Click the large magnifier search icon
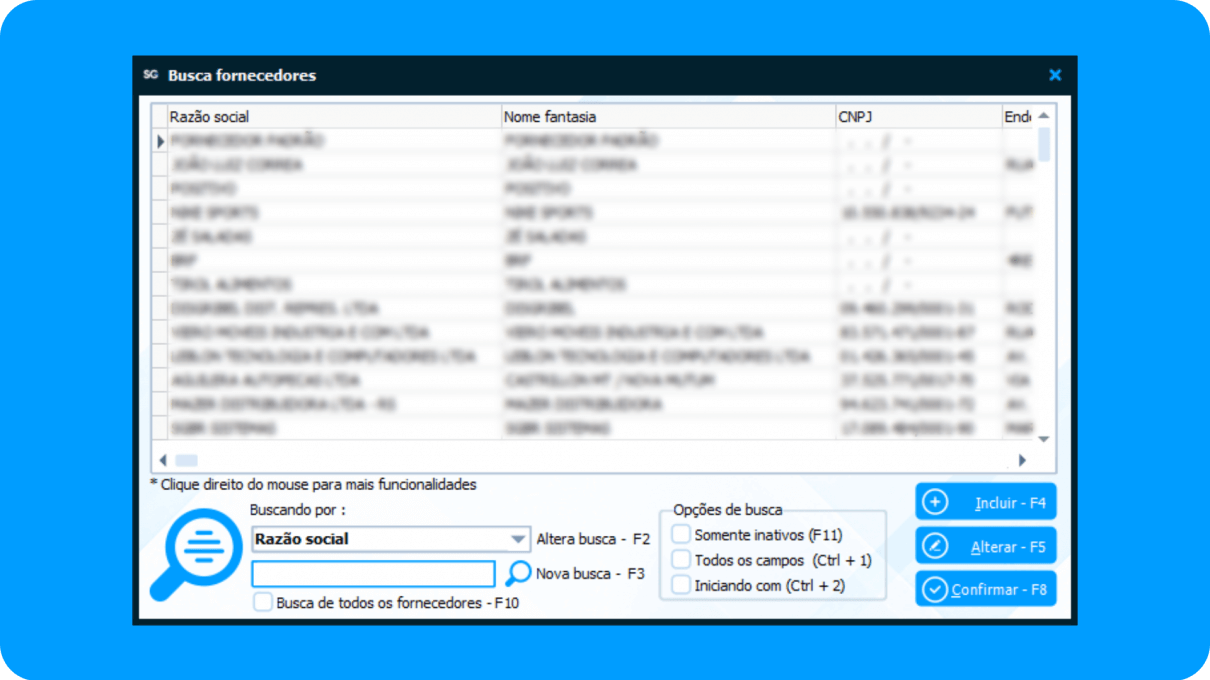This screenshot has width=1210, height=680. (196, 554)
